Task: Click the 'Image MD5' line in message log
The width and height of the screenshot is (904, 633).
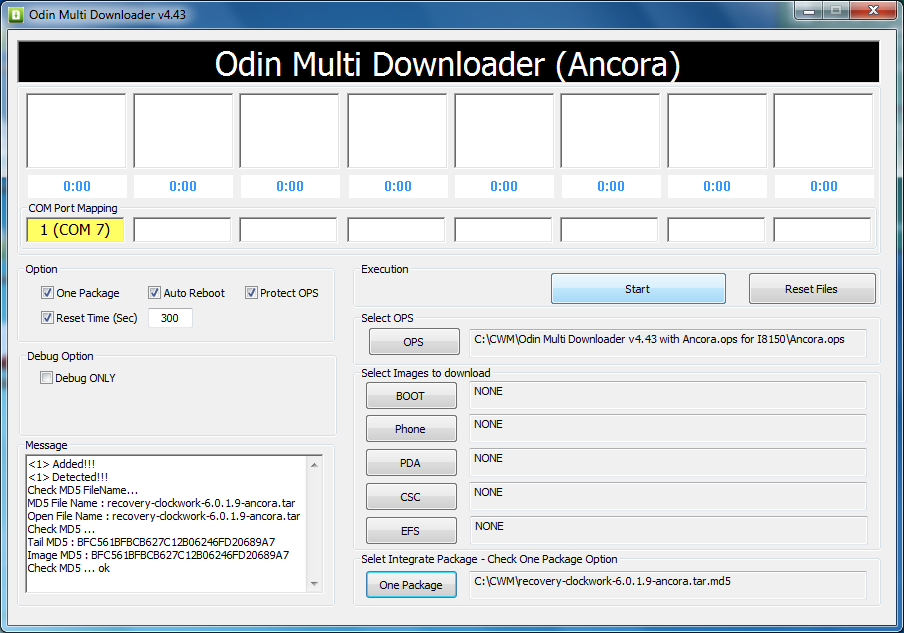Action: 158,555
